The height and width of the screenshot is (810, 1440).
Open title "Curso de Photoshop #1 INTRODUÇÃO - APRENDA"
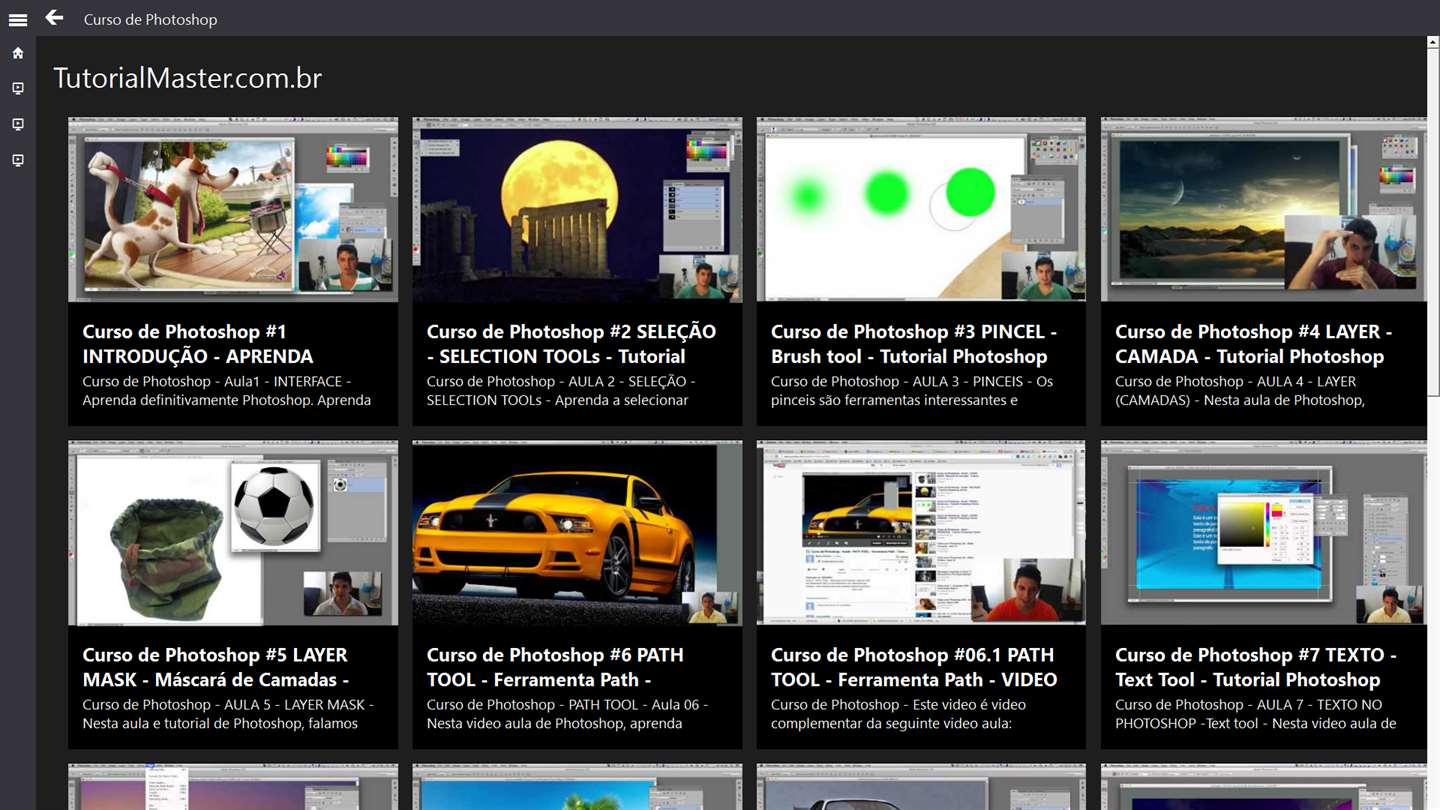198,344
